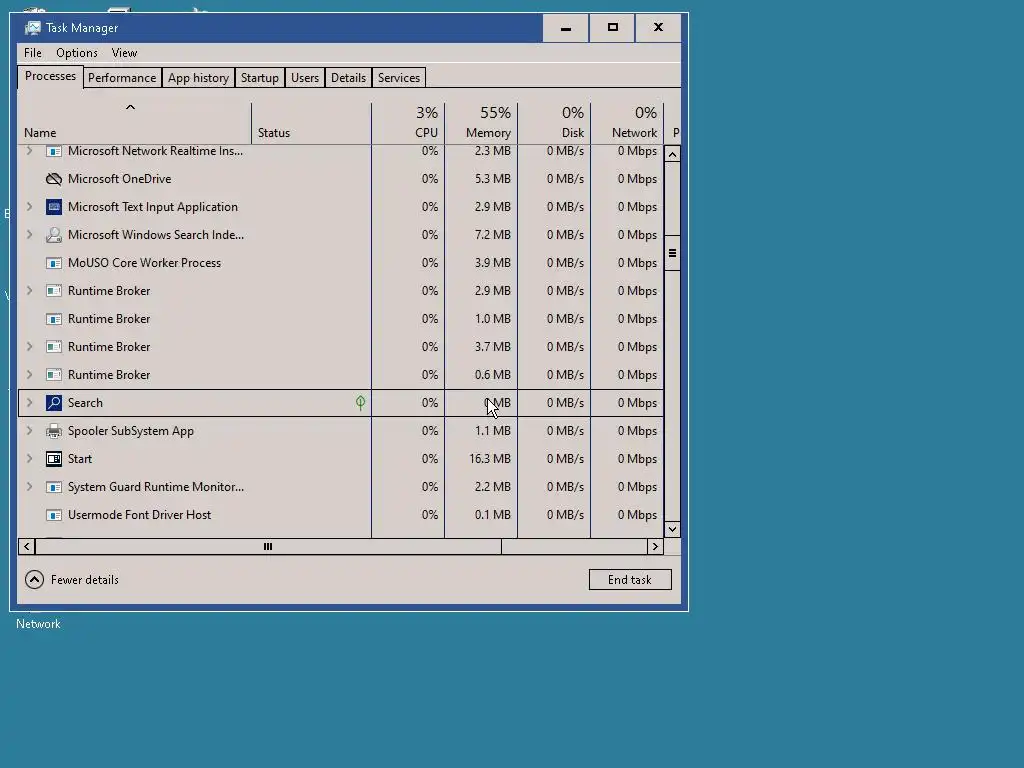Image resolution: width=1024 pixels, height=768 pixels.
Task: Expand the Runtime Broker using 3.7 MB
Action: click(x=29, y=347)
